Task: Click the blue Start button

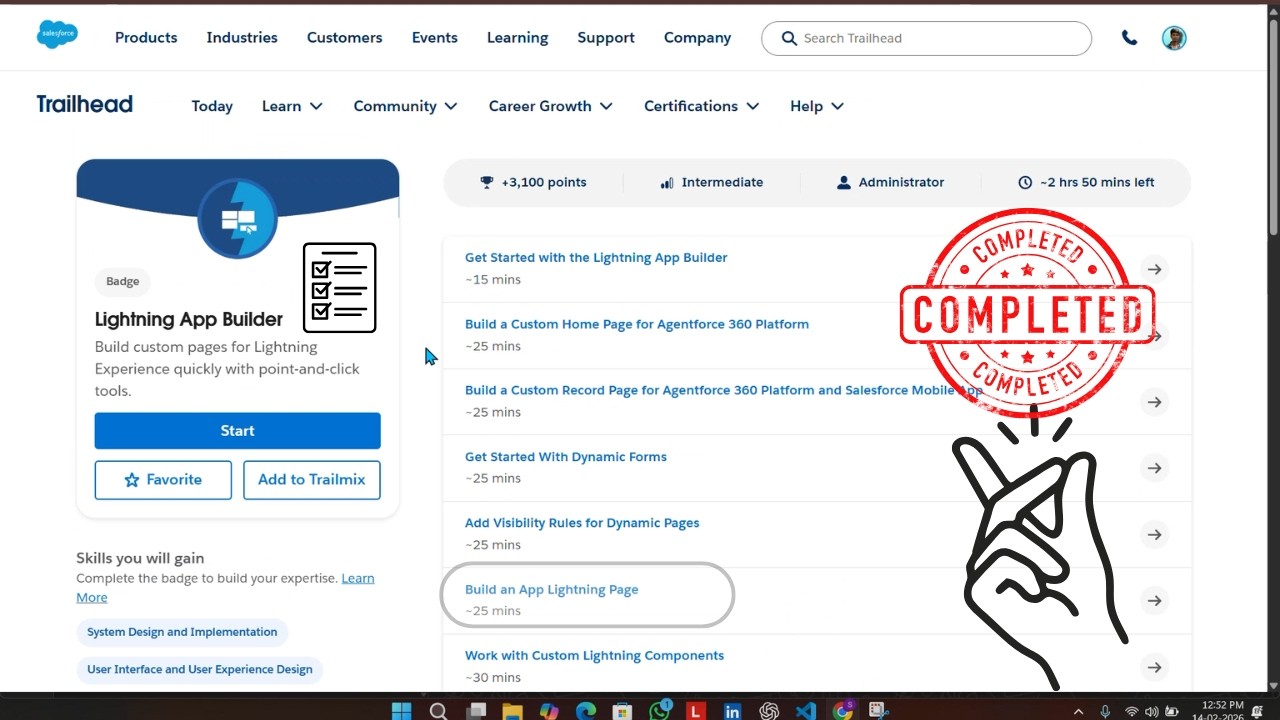Action: point(237,431)
